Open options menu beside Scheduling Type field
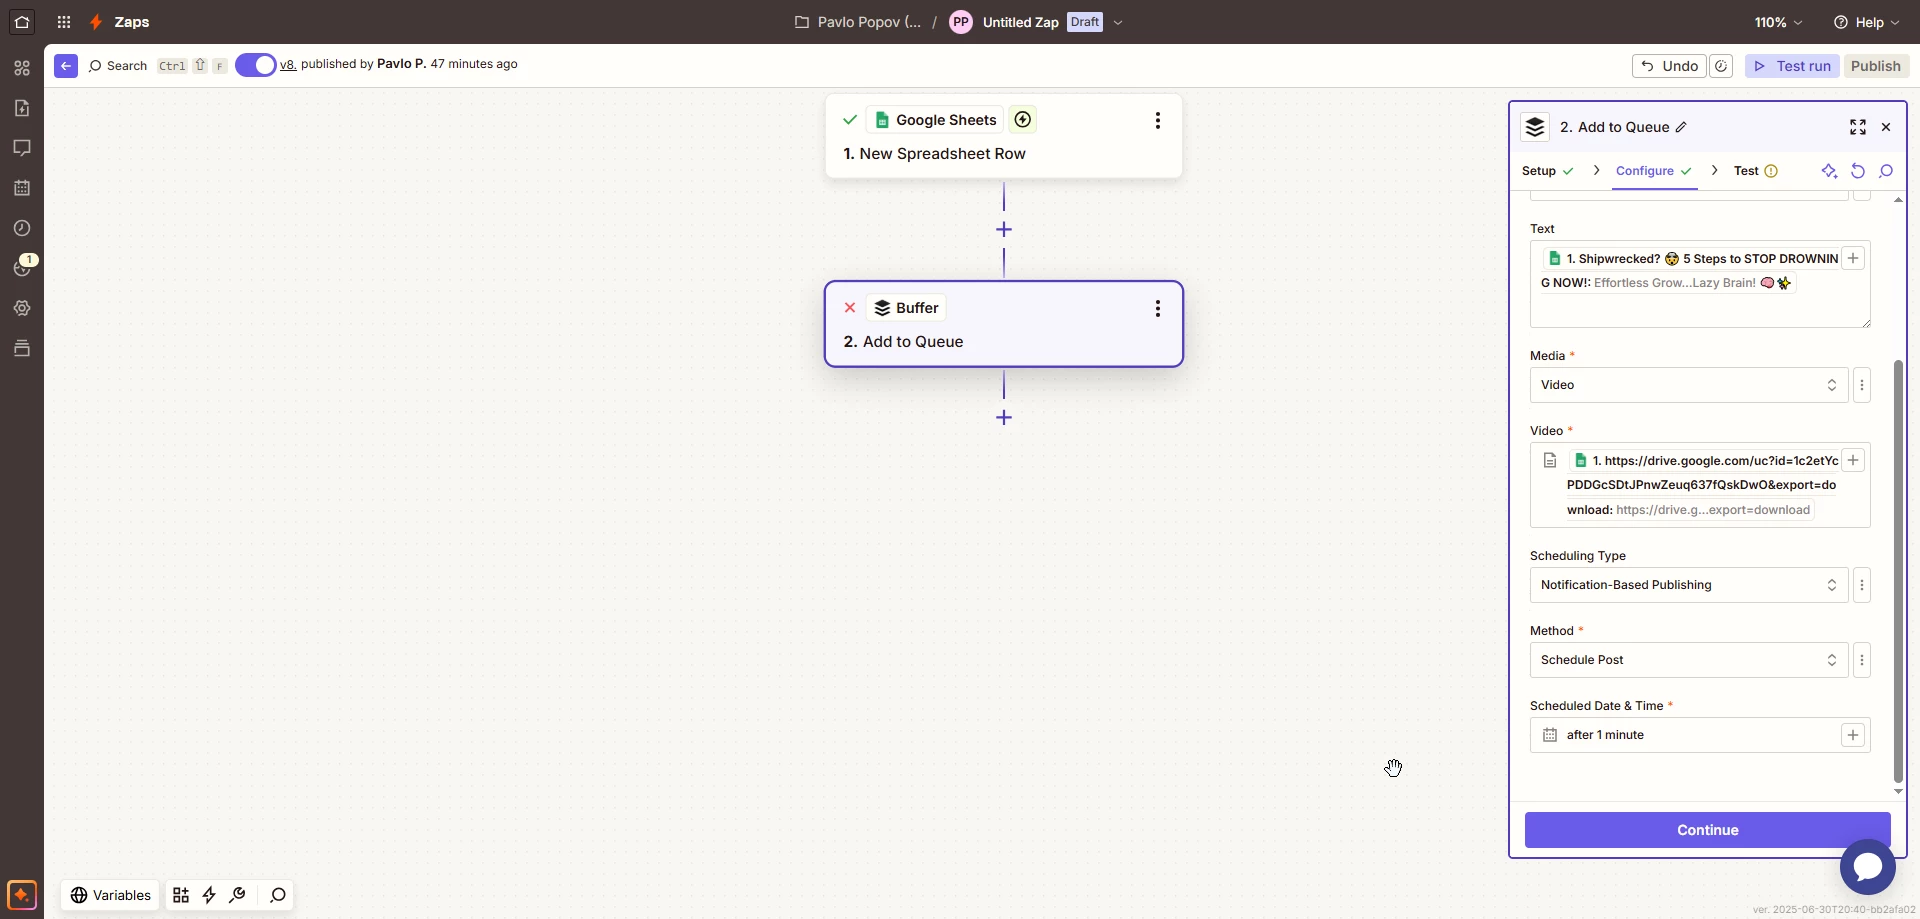Screen dimensions: 1920x919 click(x=1862, y=585)
